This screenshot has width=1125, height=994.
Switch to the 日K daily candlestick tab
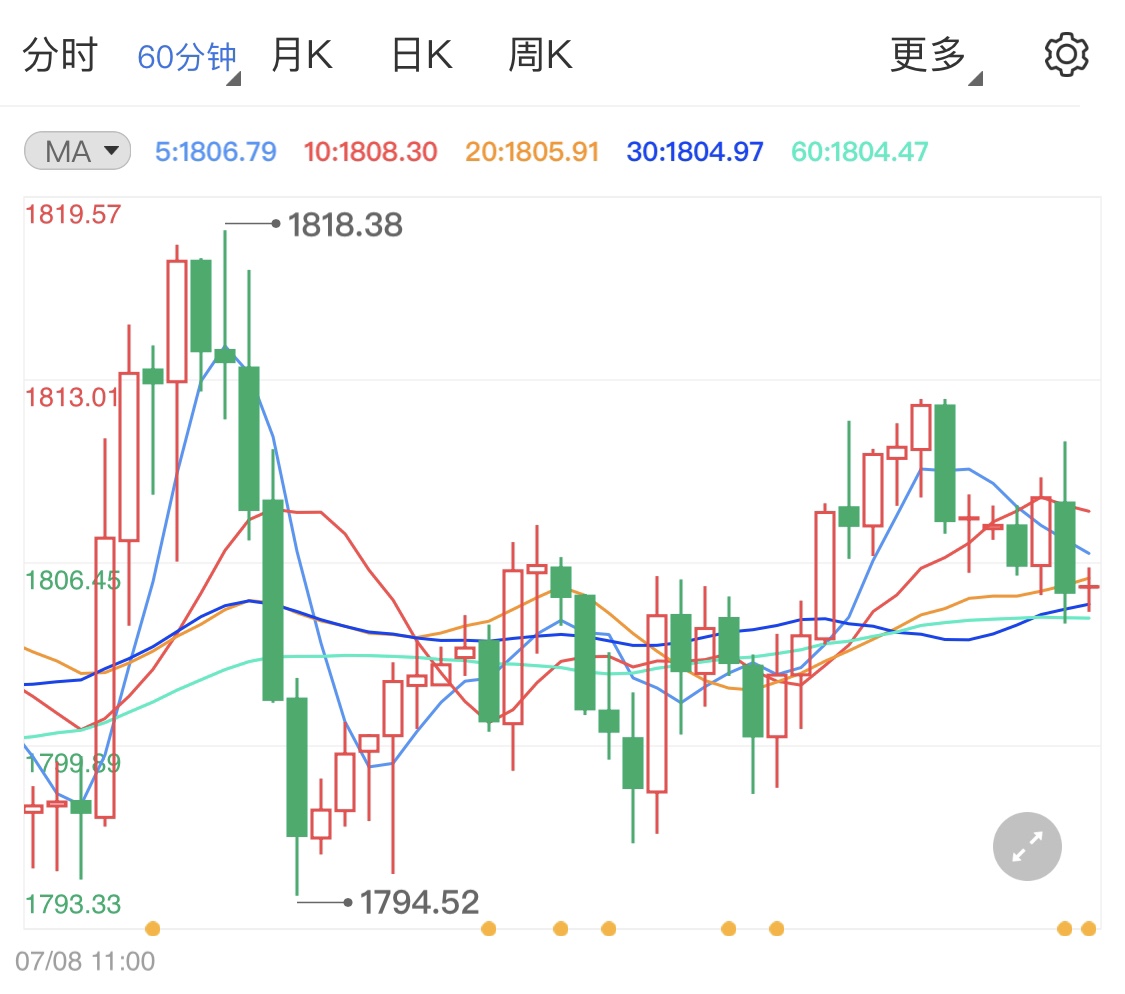tap(421, 54)
